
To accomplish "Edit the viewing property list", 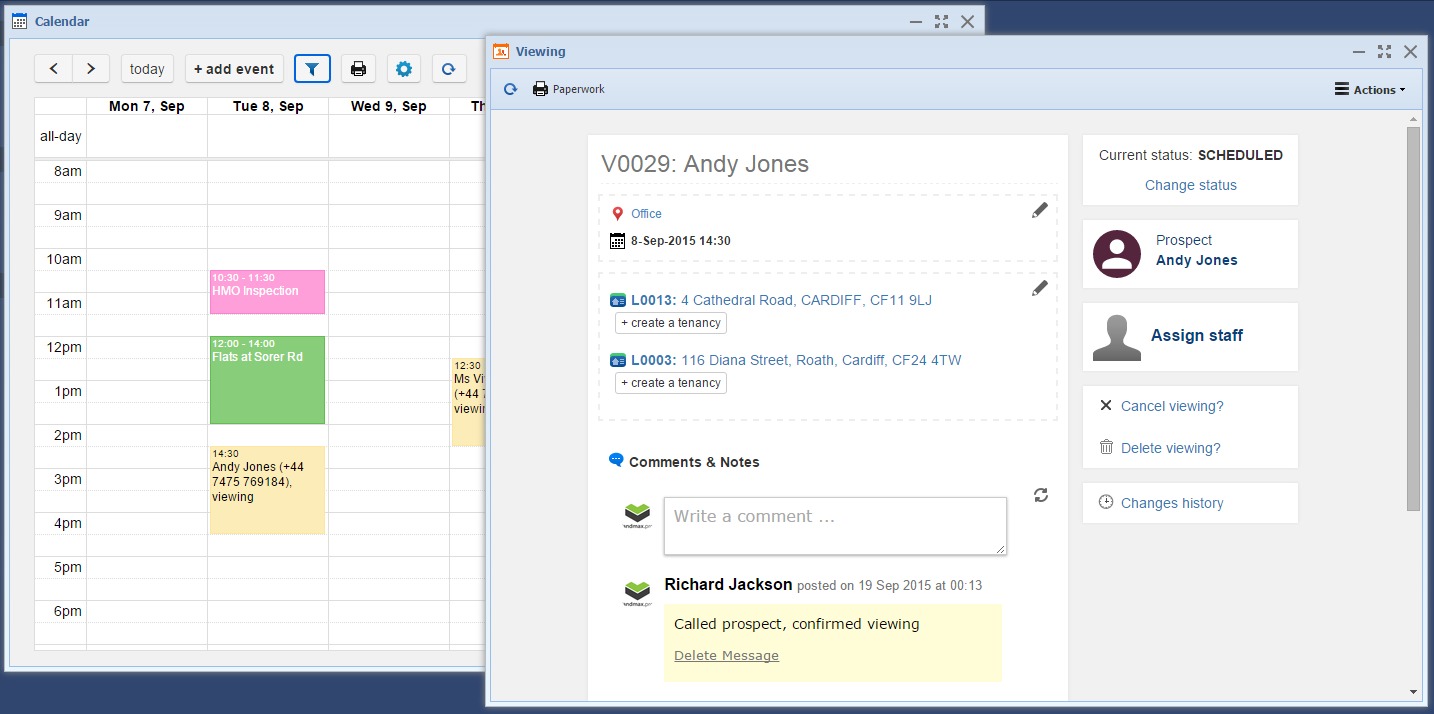I will click(1040, 288).
